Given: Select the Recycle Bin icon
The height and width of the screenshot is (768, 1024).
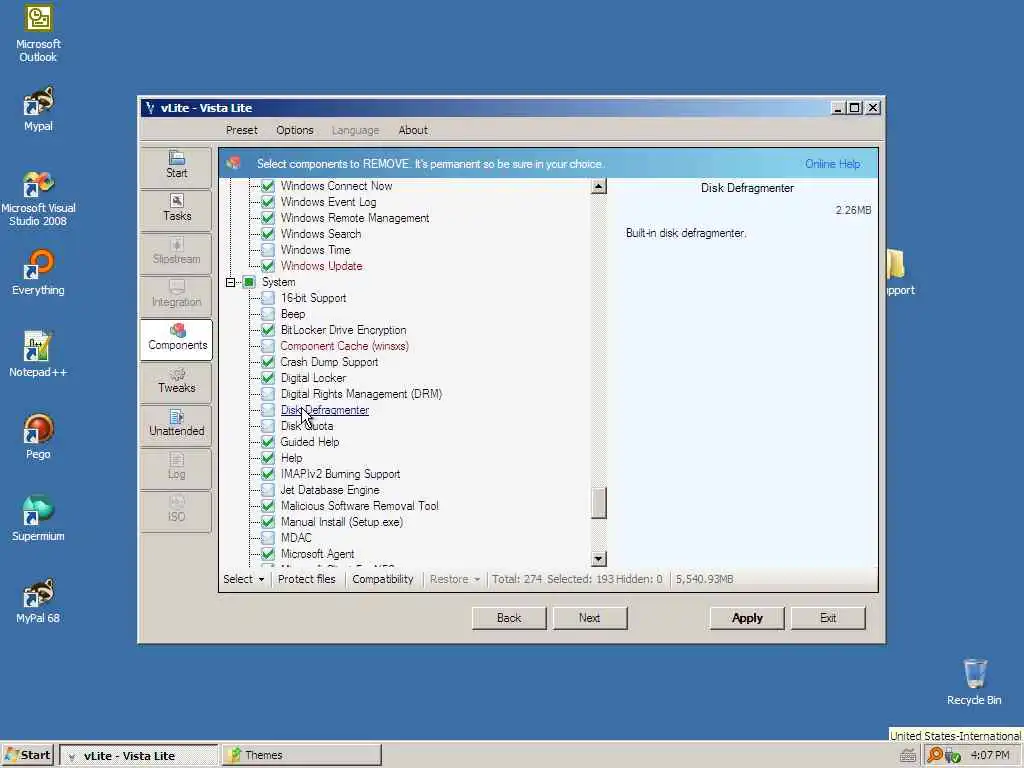Looking at the screenshot, I should [x=974, y=682].
